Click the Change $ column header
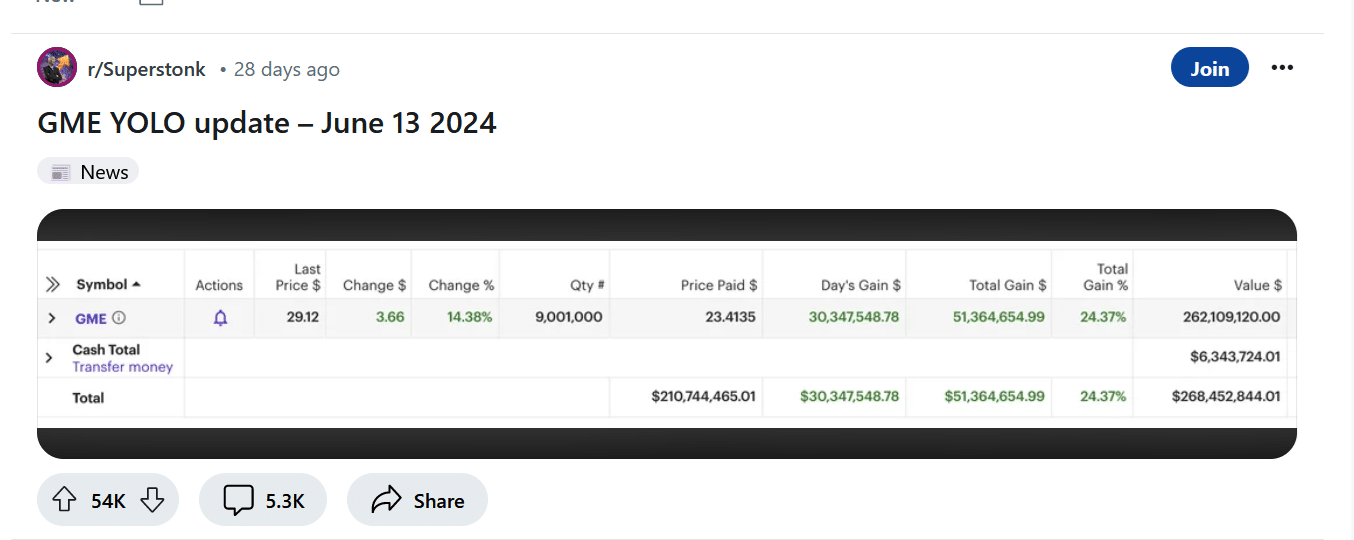Screen dimensions: 1354x540 pyautogui.click(x=373, y=285)
